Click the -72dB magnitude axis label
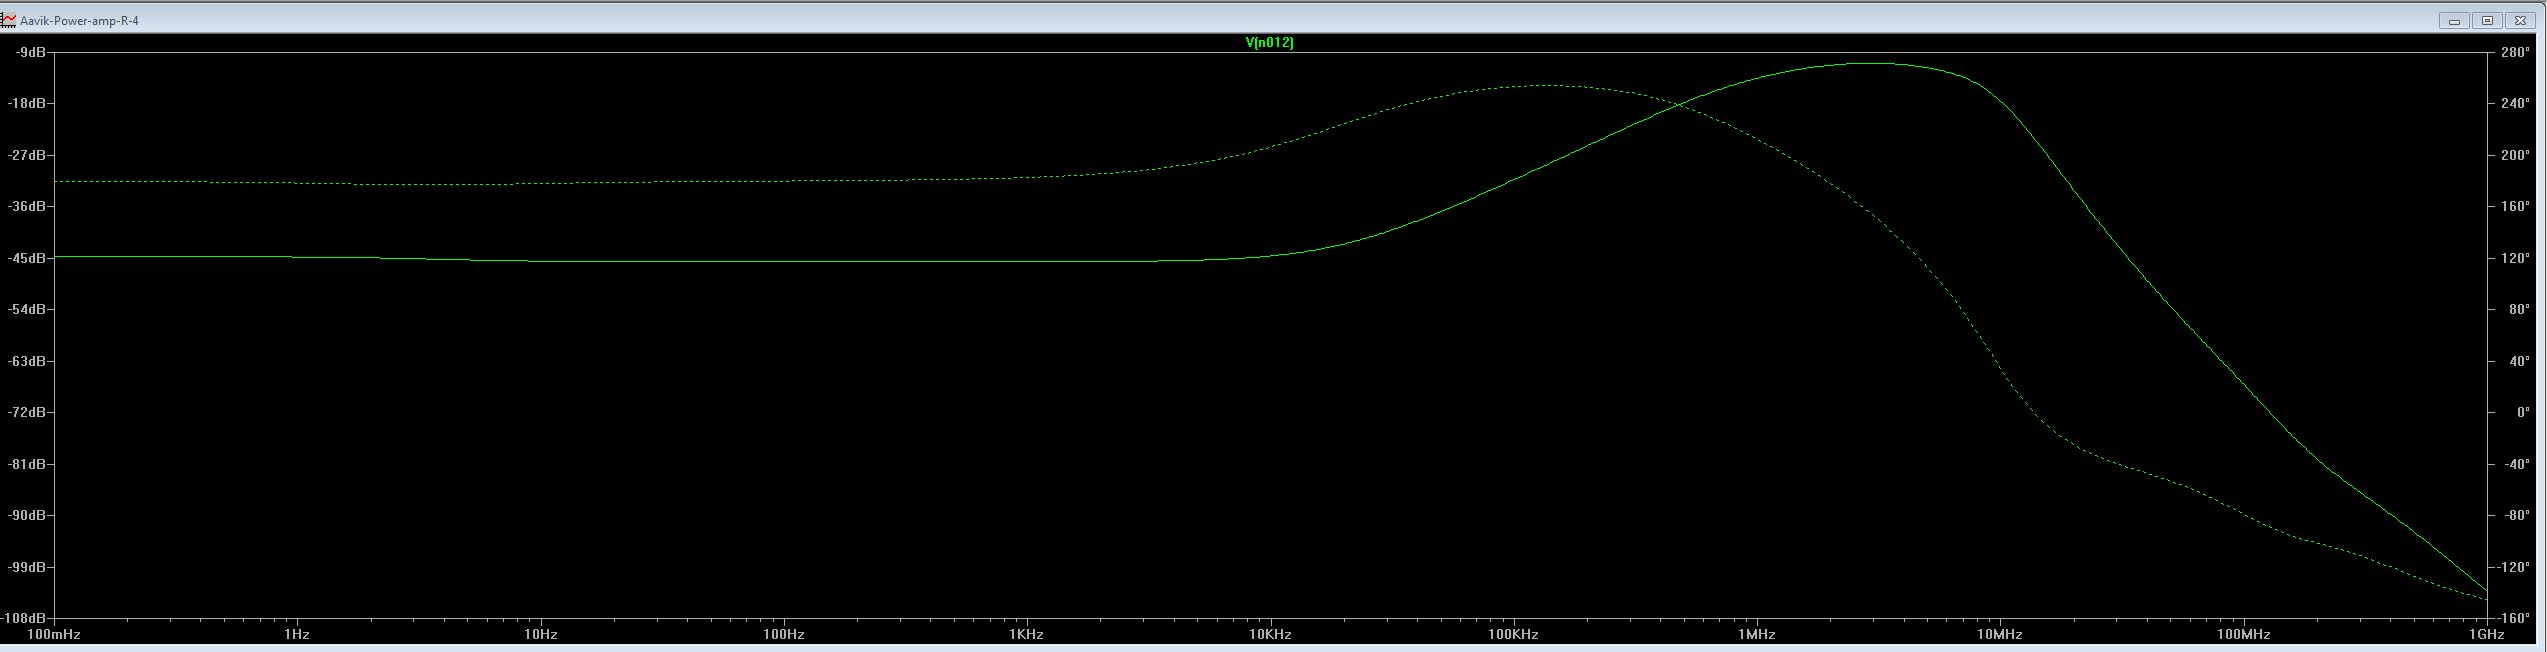Viewport: 2547px width, 652px height. (27, 412)
